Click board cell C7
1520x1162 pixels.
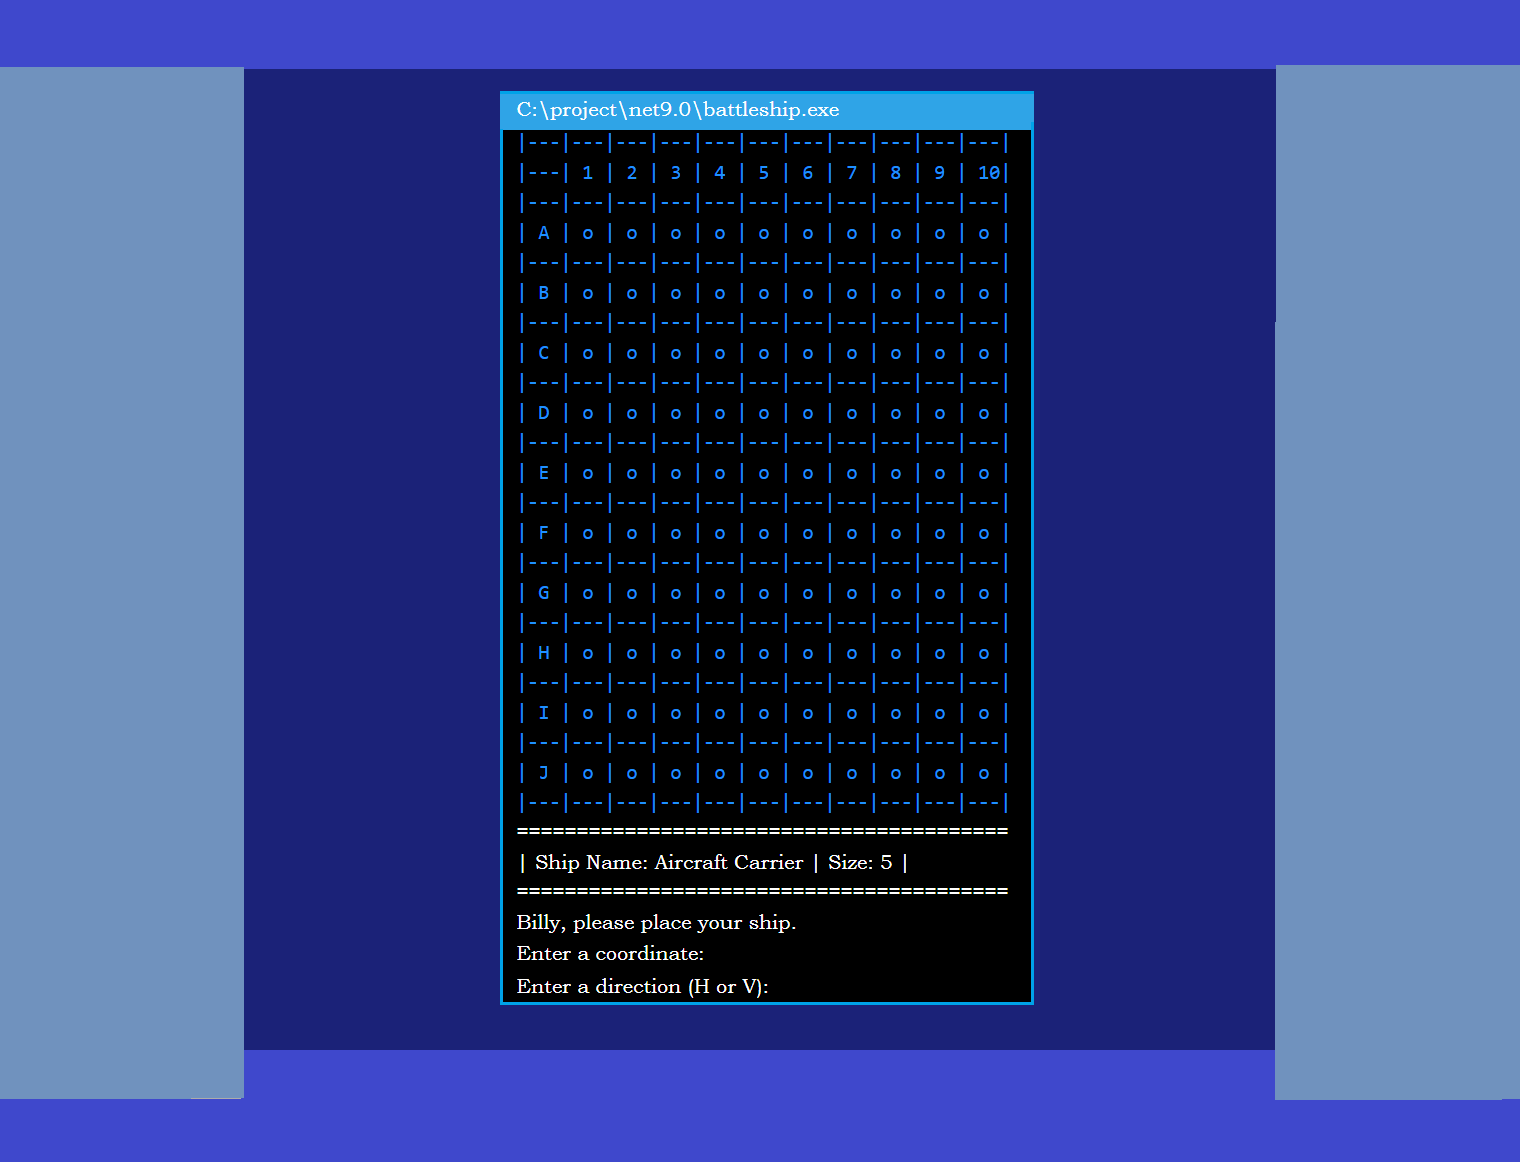click(852, 354)
